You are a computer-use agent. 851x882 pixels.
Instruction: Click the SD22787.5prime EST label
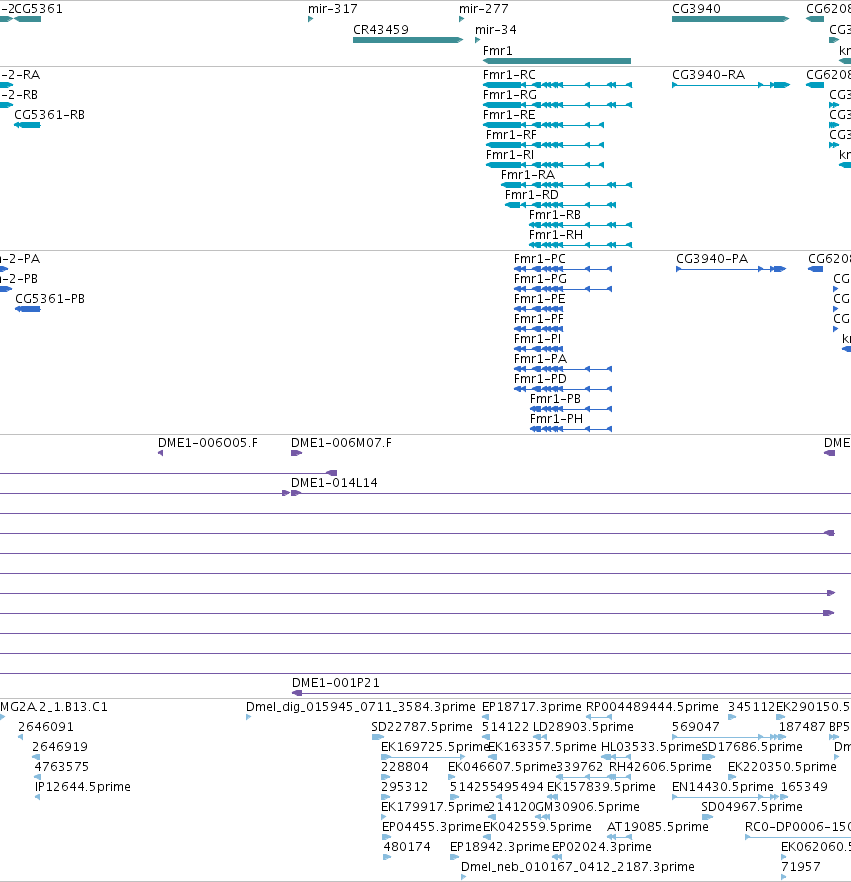[422, 727]
